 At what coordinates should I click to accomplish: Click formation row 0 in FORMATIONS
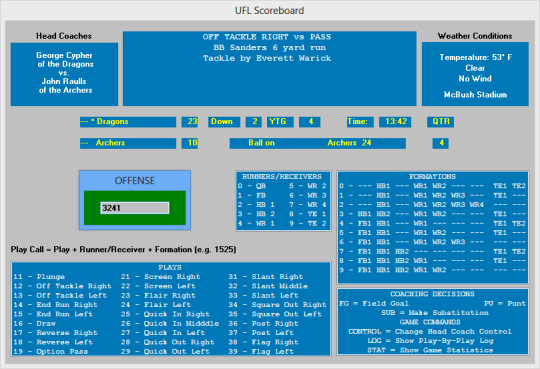(x=433, y=186)
